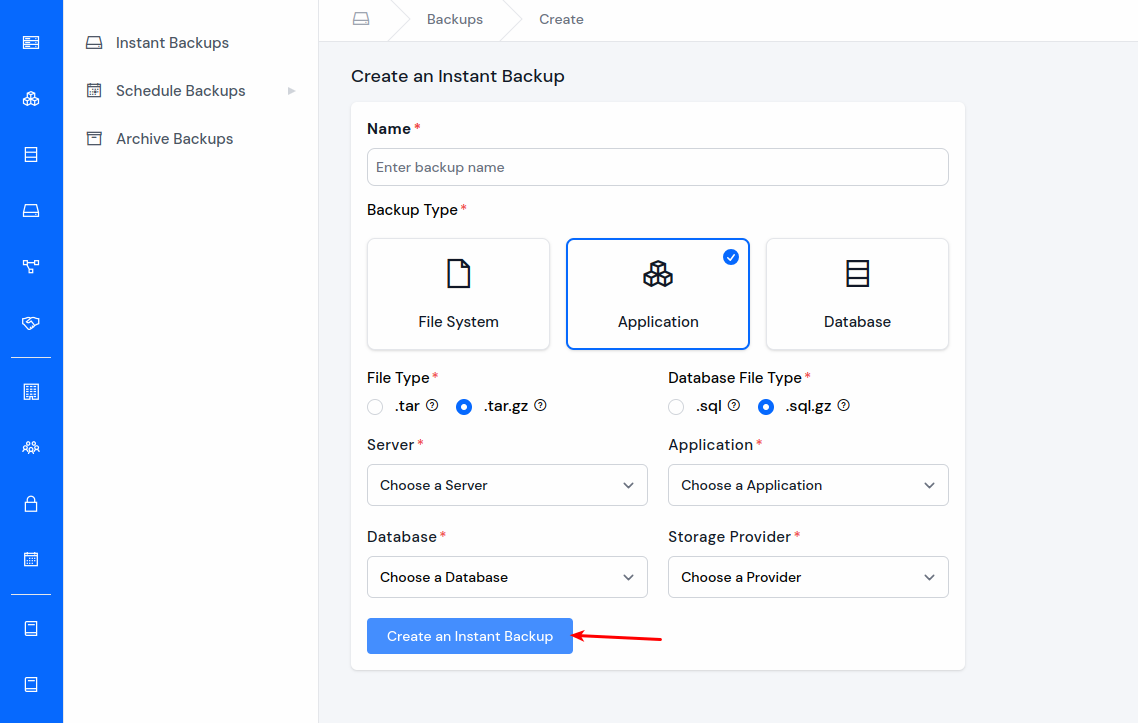This screenshot has height=723, width=1138.
Task: Open the Choose a Server dropdown
Action: [507, 485]
